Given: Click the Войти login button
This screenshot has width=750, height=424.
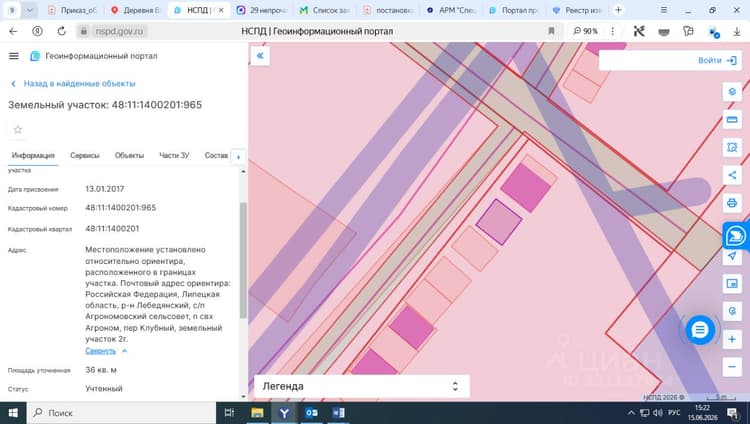Looking at the screenshot, I should point(717,61).
